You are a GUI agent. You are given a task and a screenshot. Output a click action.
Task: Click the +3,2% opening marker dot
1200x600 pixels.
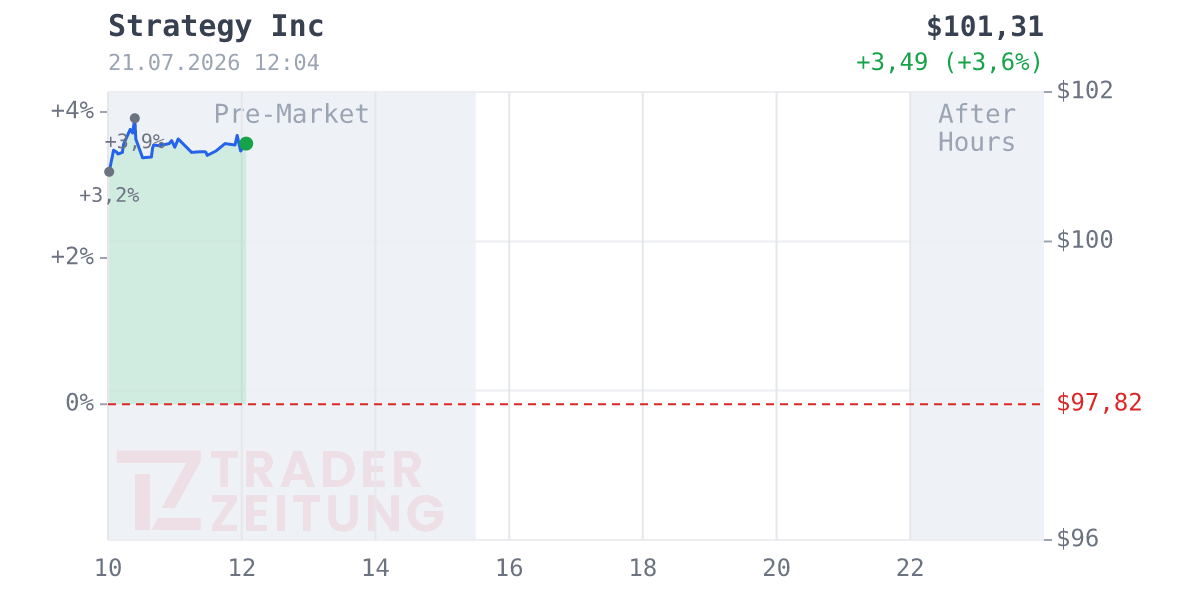(109, 172)
